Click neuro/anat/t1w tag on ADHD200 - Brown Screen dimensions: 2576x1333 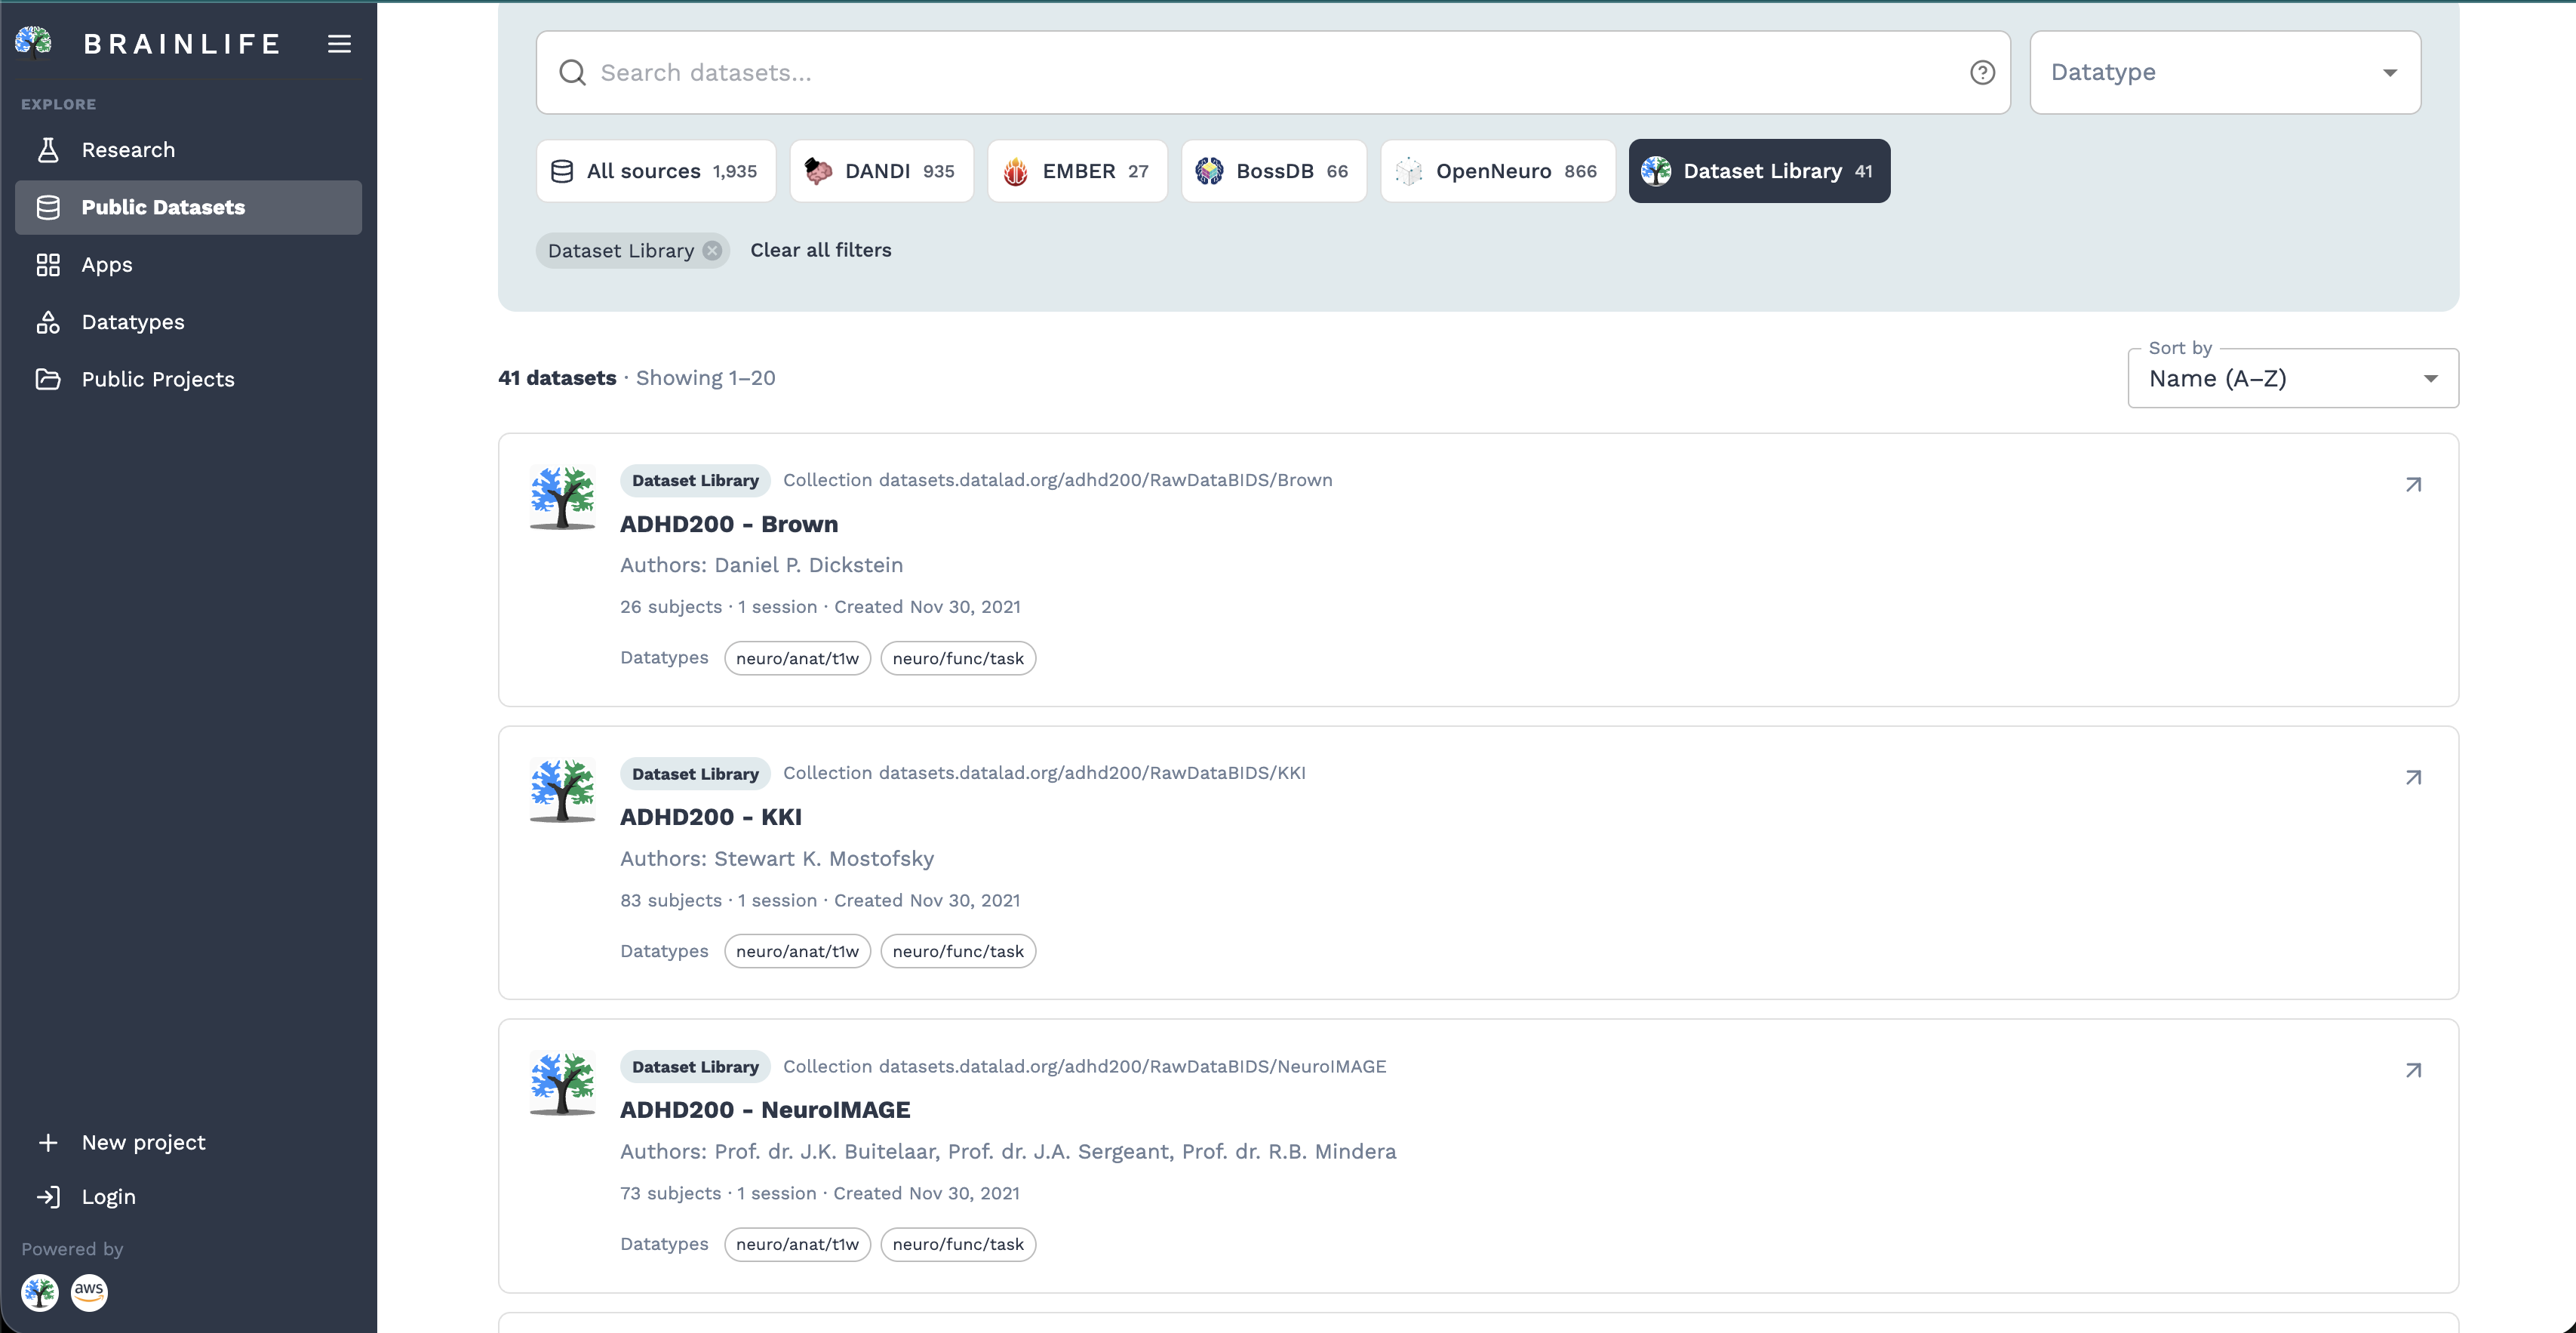pos(797,658)
